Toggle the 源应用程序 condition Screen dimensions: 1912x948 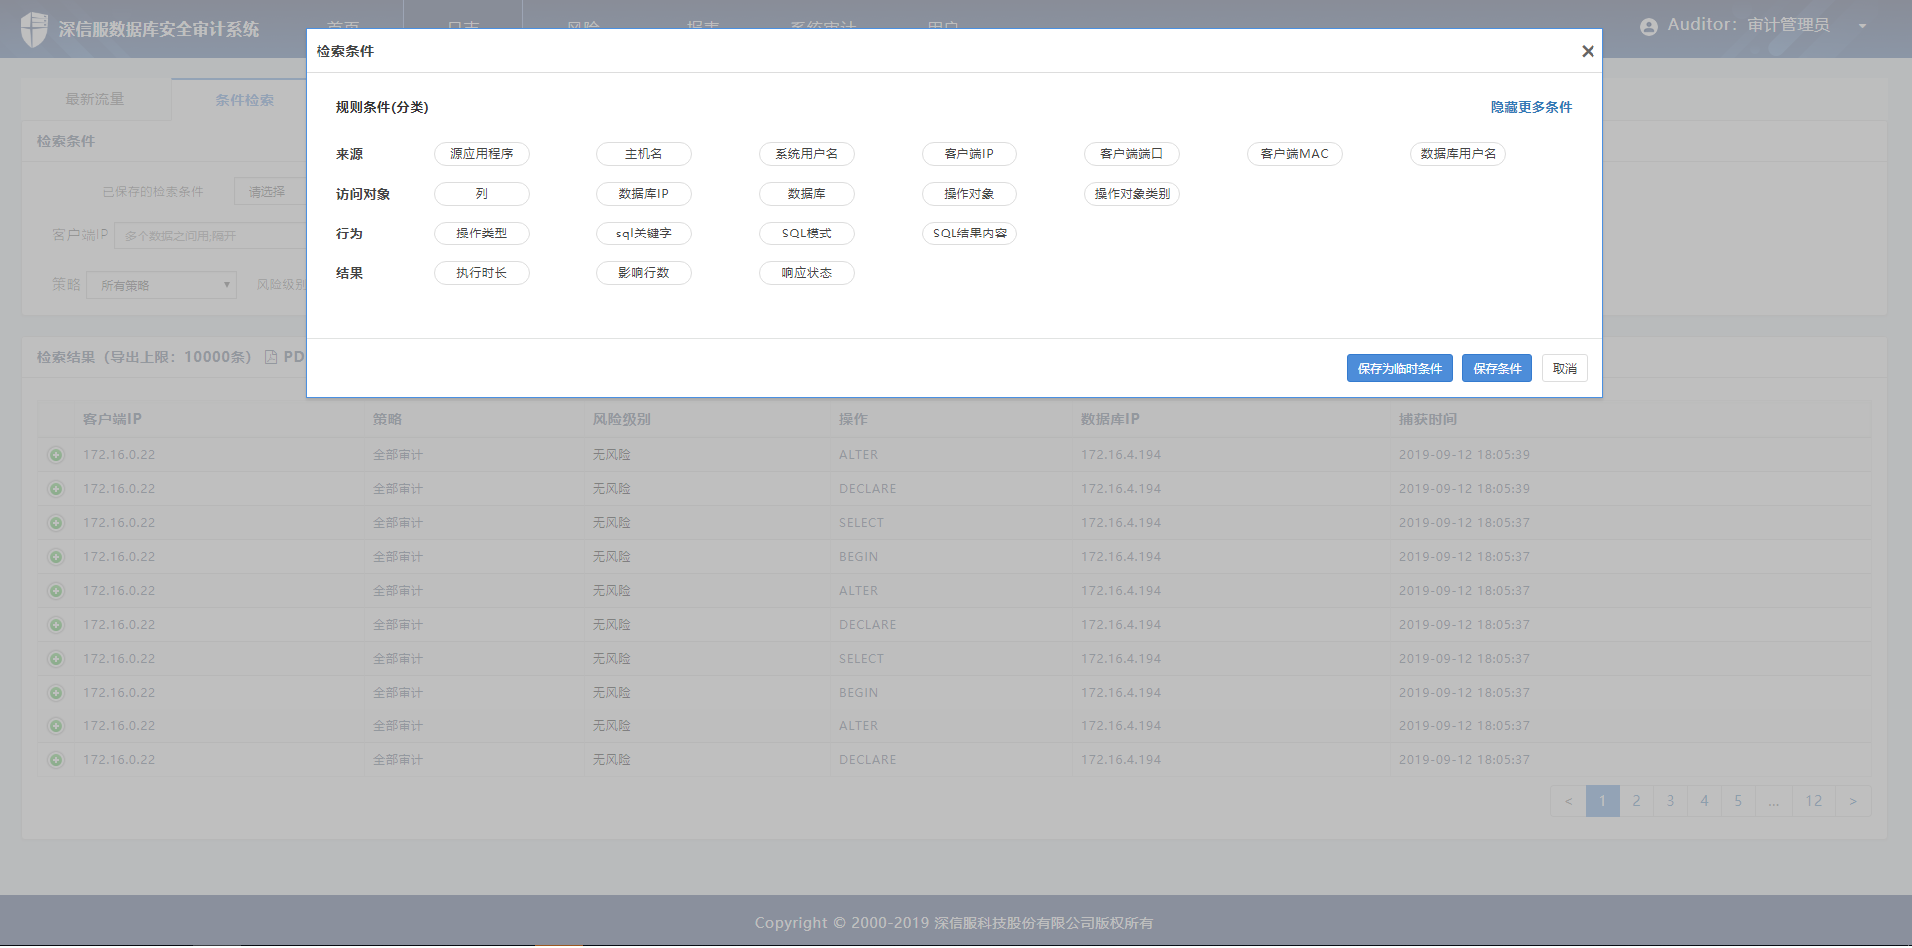481,154
